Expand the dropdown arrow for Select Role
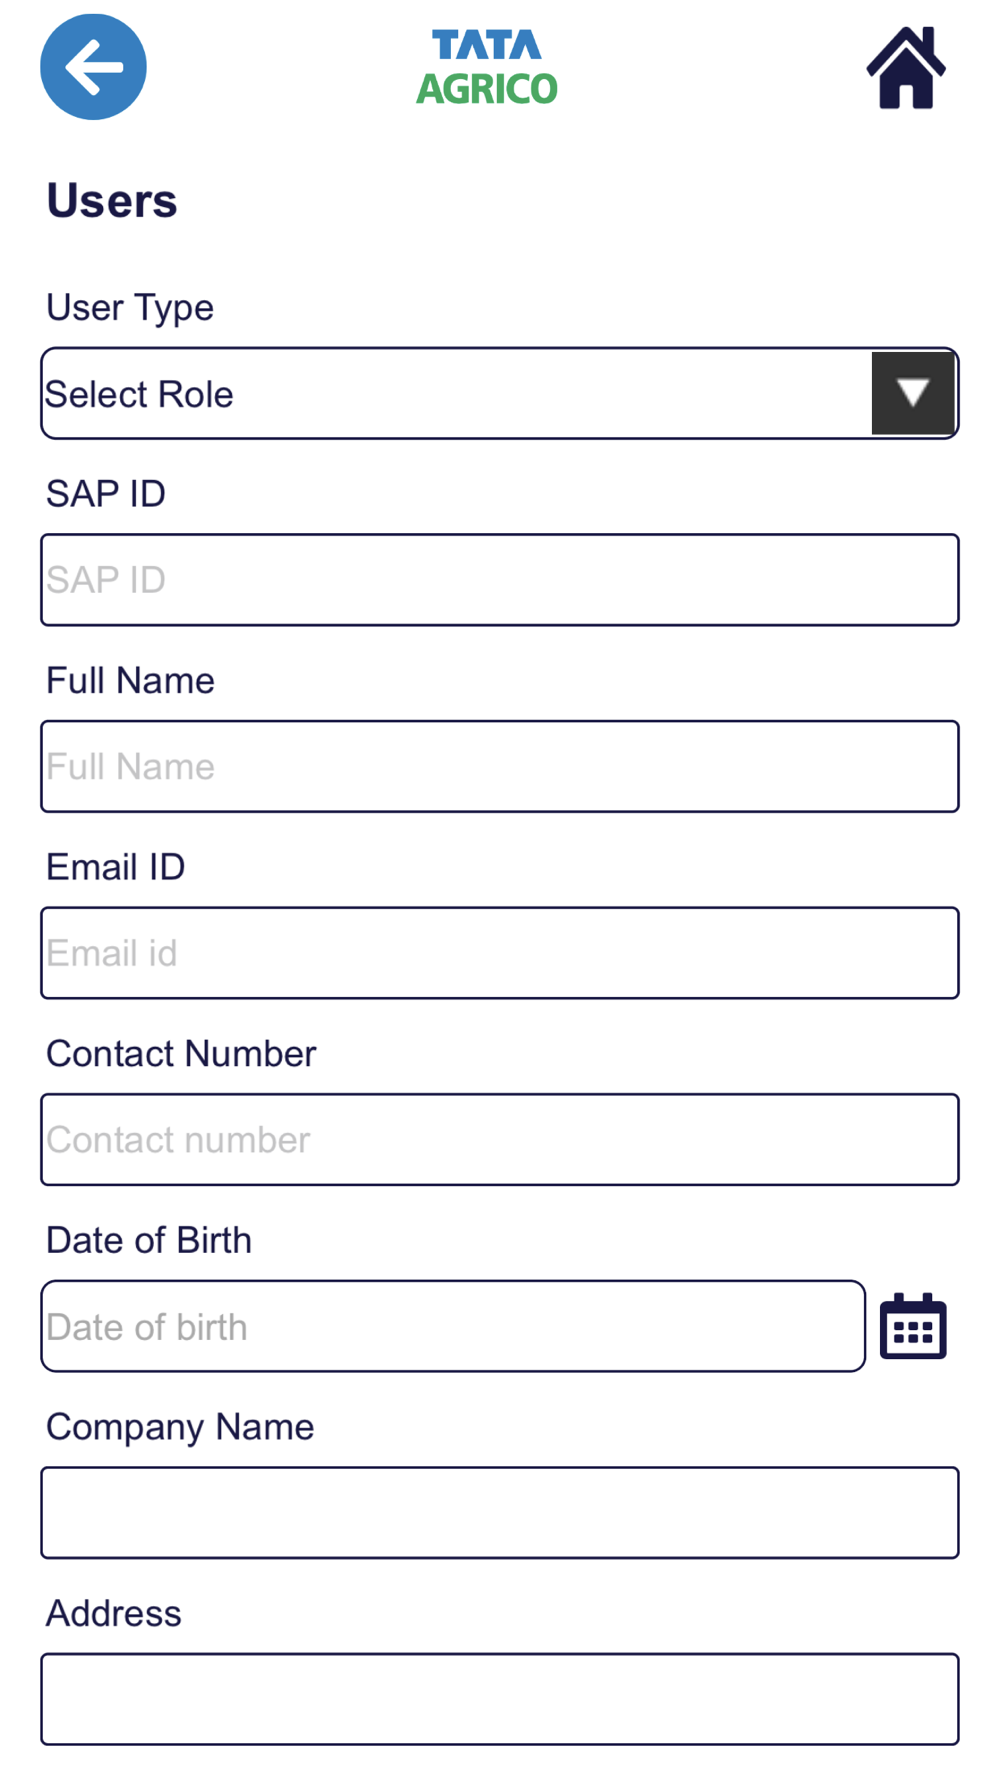Image resolution: width=1000 pixels, height=1778 pixels. (913, 393)
